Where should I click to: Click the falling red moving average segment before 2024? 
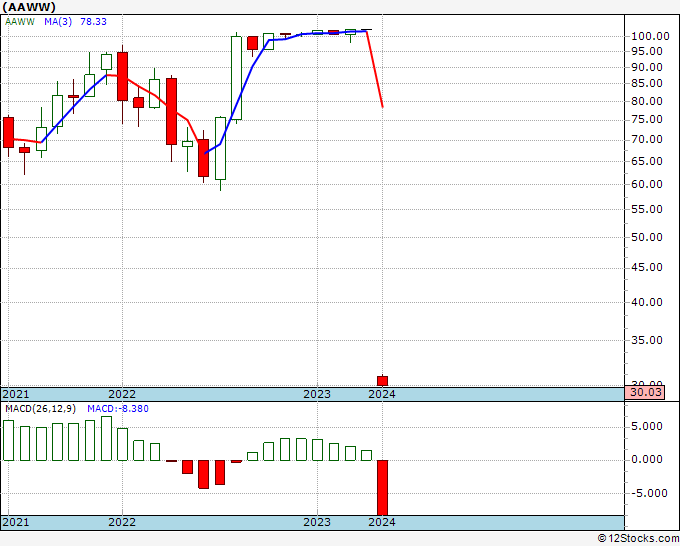(375, 69)
